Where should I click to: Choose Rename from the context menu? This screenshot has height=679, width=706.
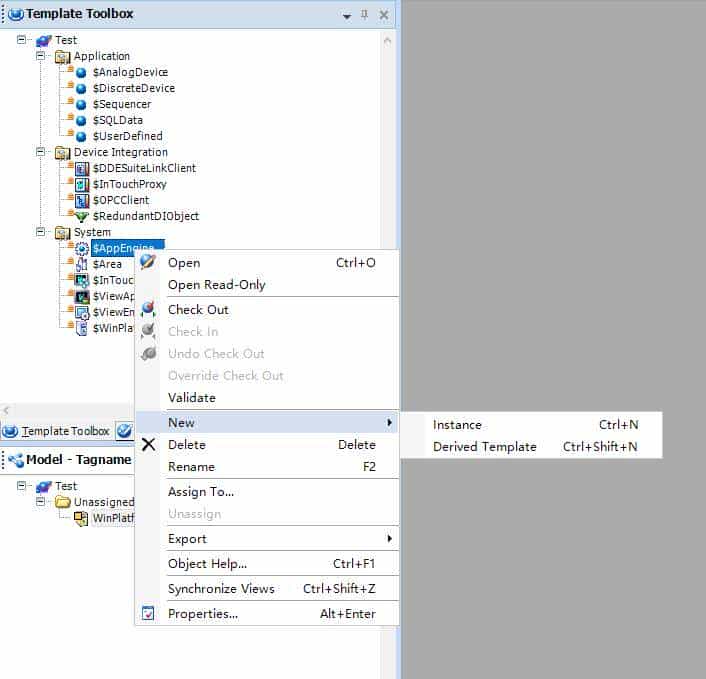[267, 467]
